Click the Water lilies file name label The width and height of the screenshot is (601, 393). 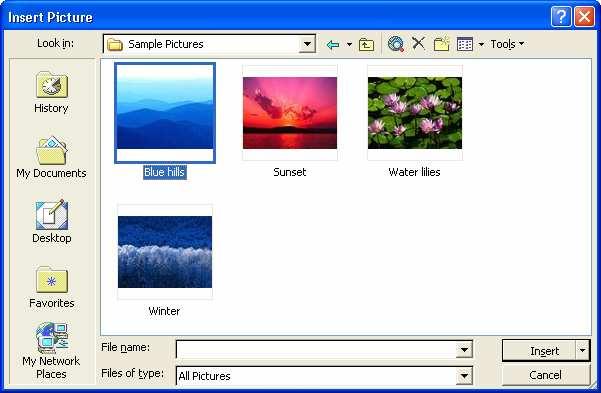coord(414,172)
